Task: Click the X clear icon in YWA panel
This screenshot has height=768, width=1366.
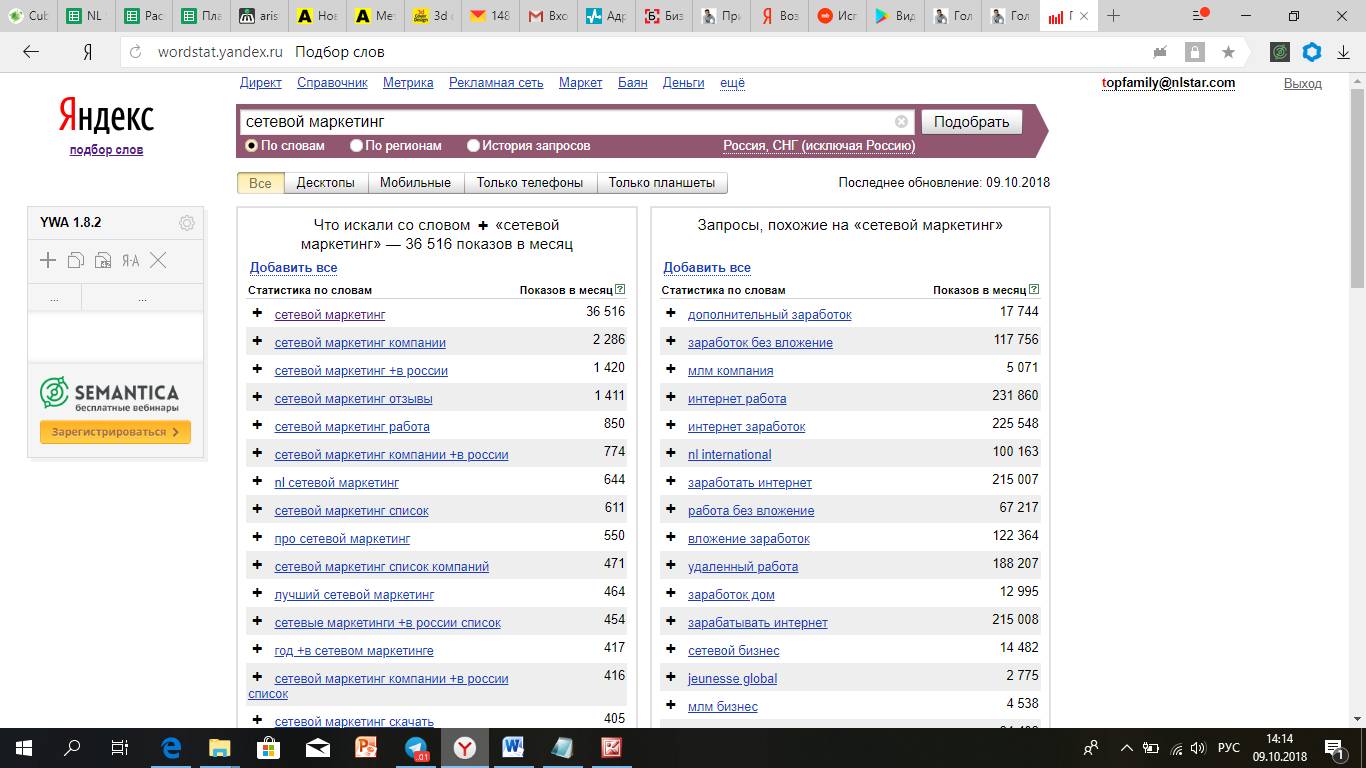Action: click(158, 261)
